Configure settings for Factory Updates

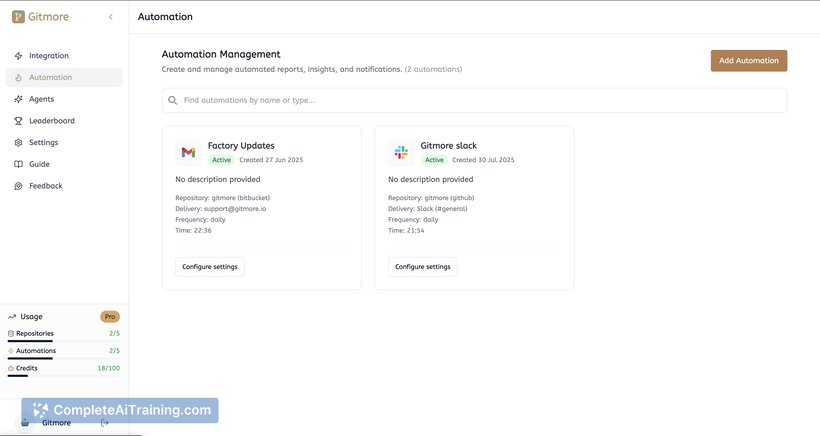(x=210, y=267)
